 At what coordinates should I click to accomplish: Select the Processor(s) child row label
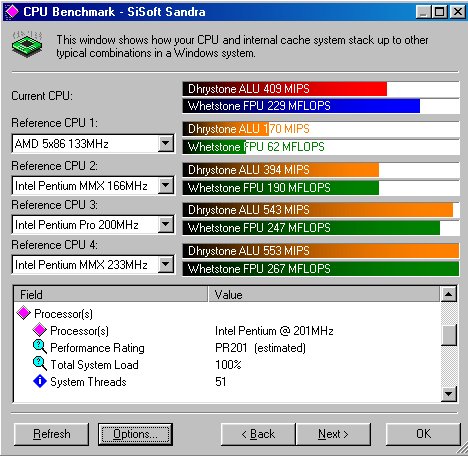tap(79, 331)
